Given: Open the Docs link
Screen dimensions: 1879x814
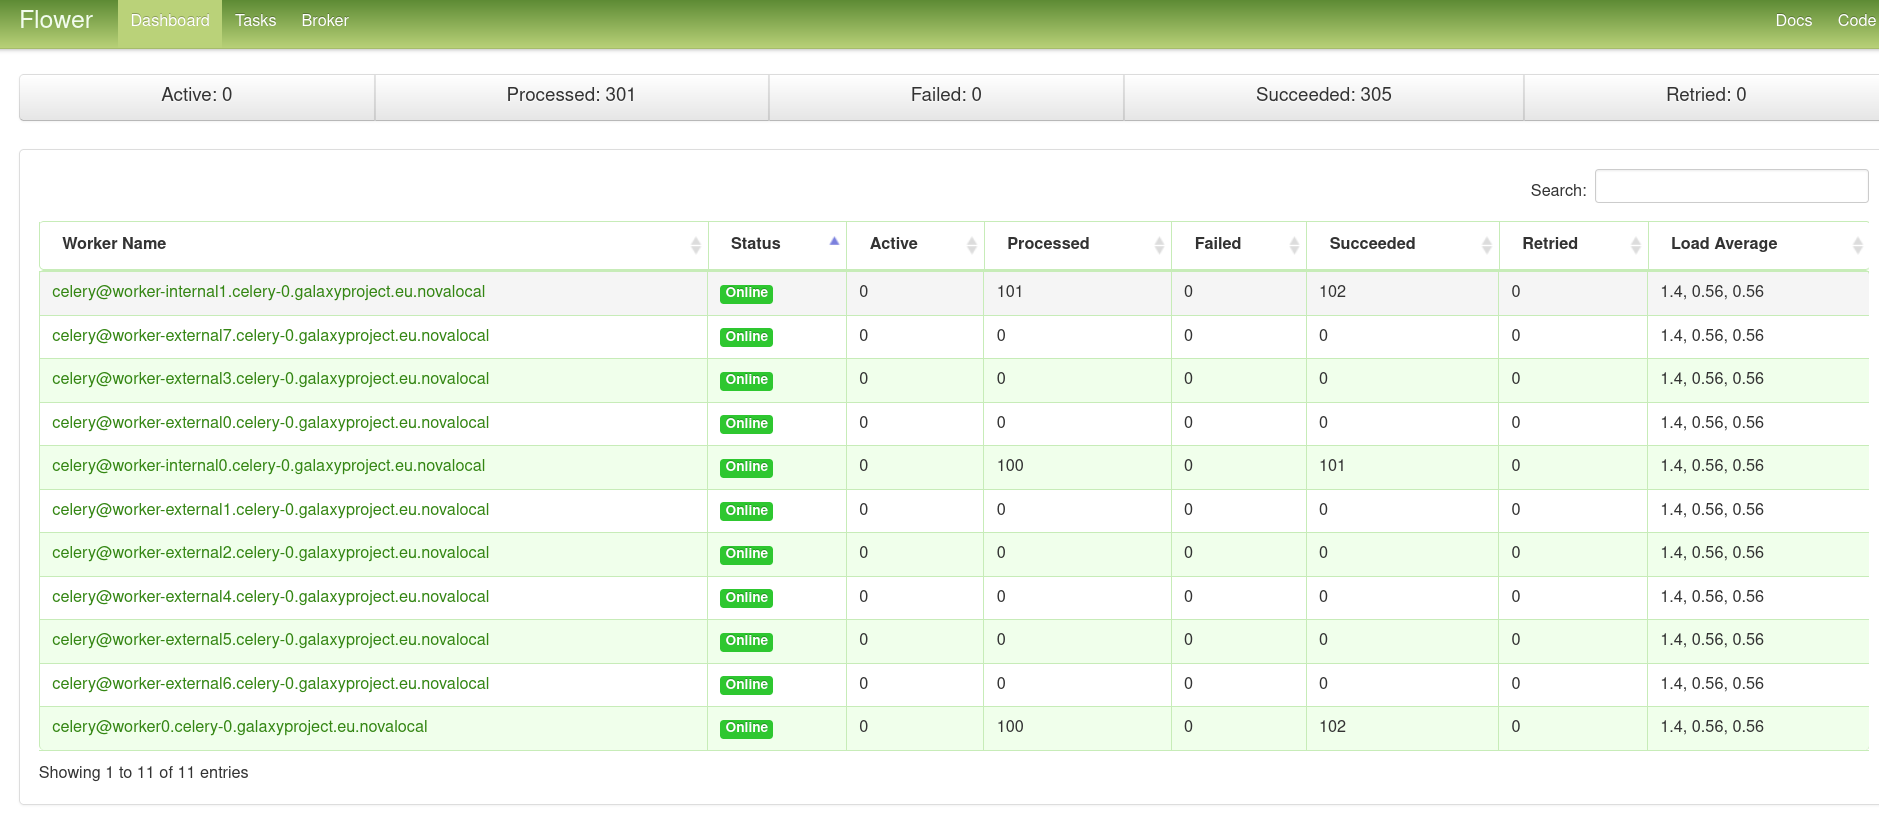Looking at the screenshot, I should pyautogui.click(x=1793, y=21).
